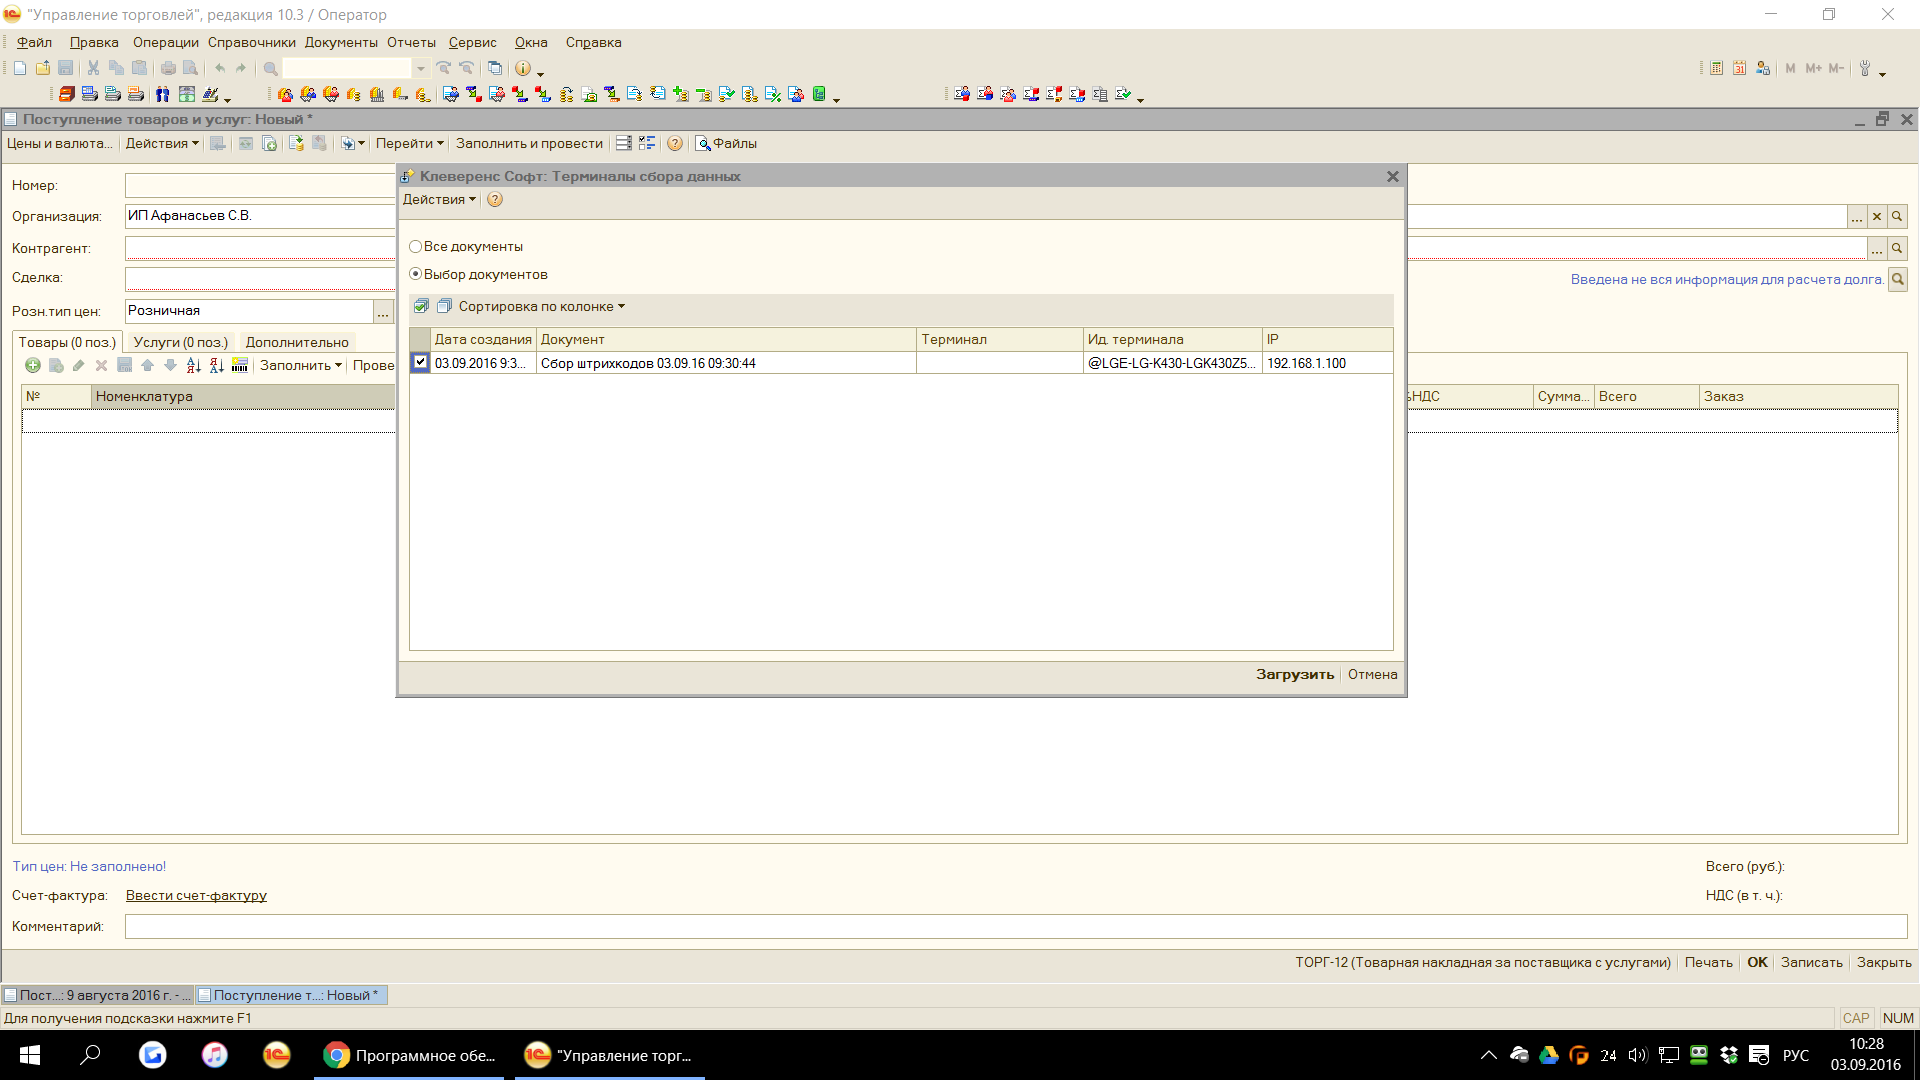
Task: Click the move row up arrow icon
Action: pyautogui.click(x=147, y=365)
